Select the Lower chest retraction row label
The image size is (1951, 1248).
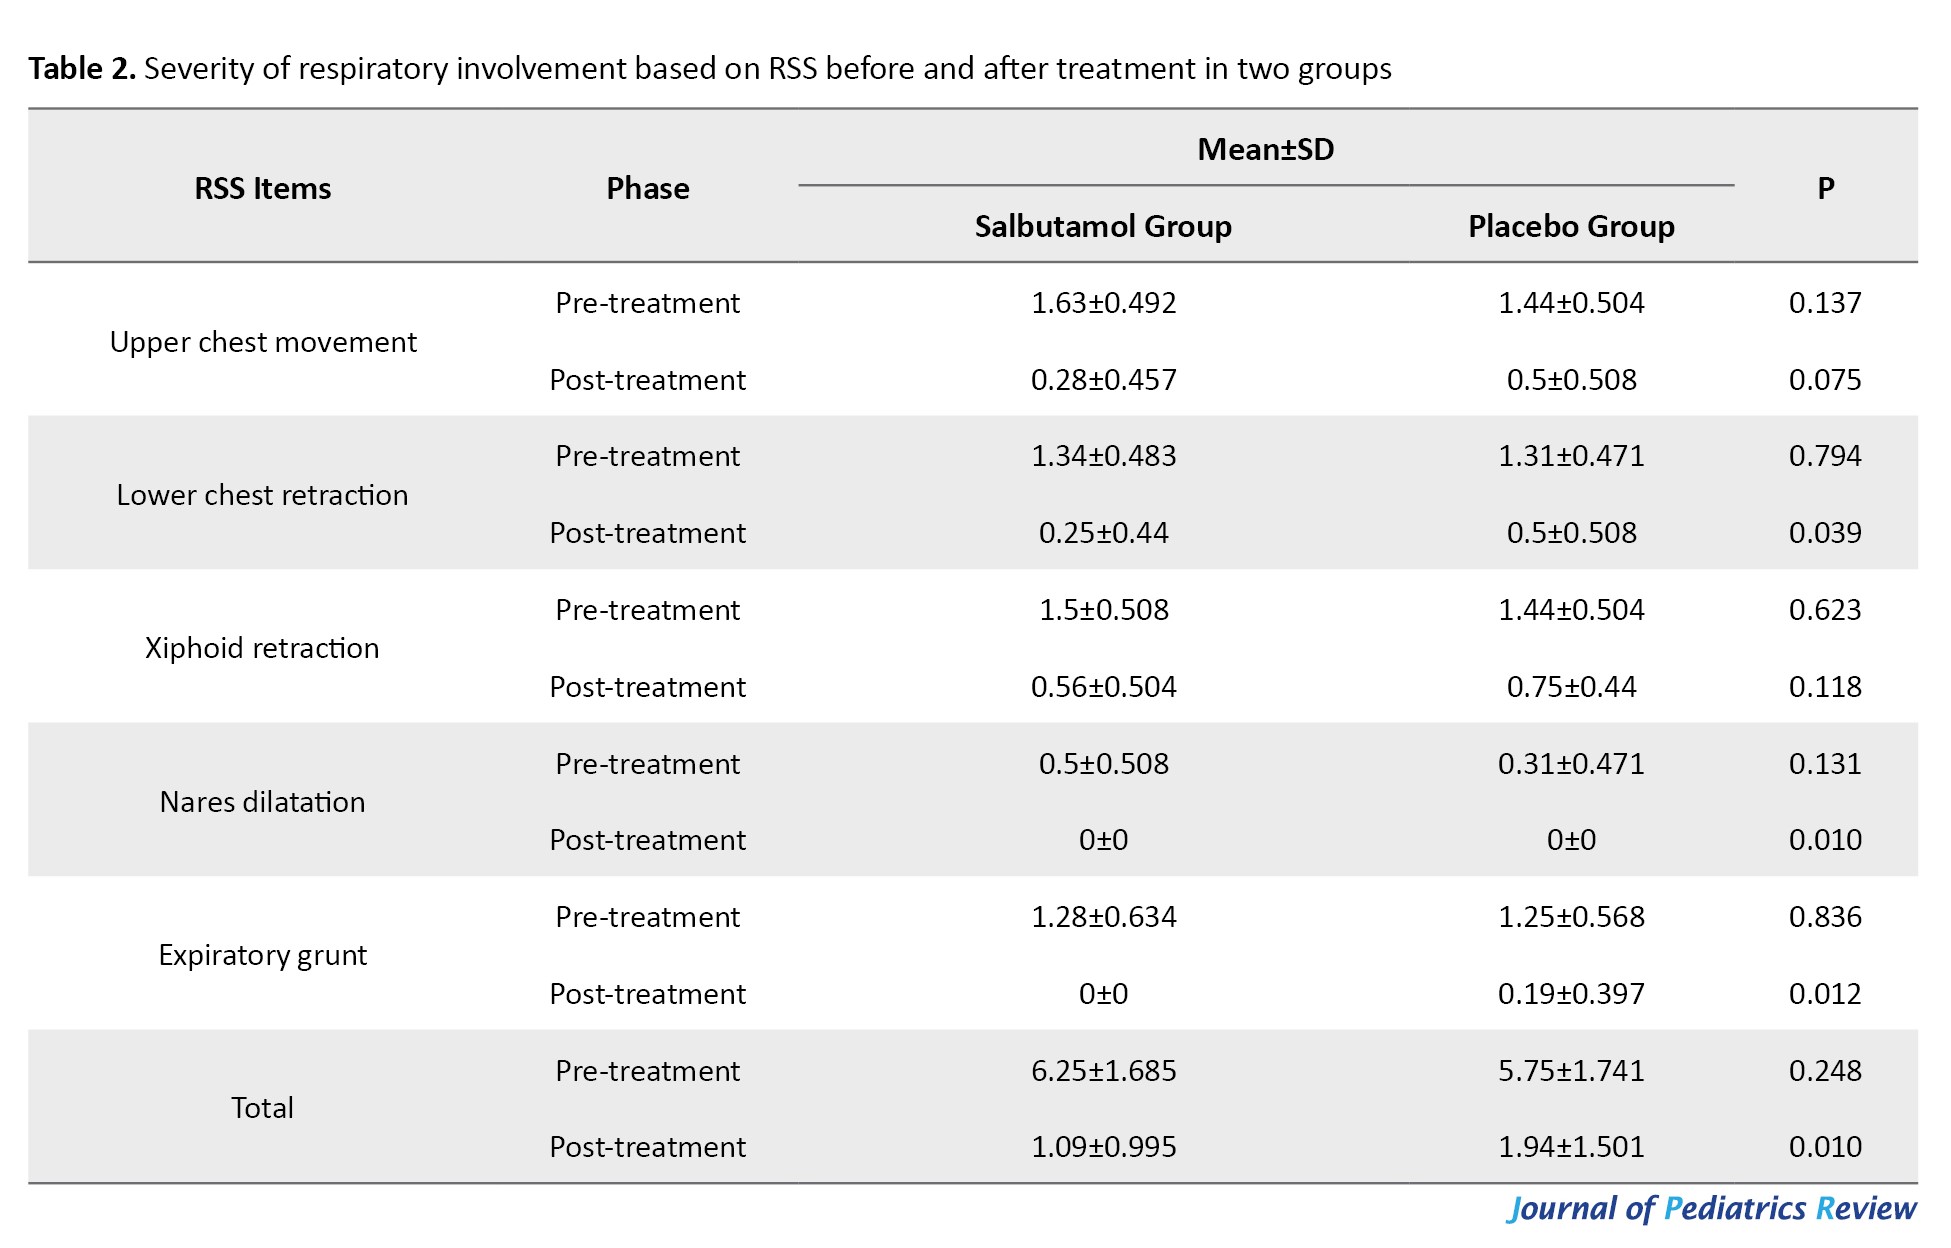click(x=262, y=495)
